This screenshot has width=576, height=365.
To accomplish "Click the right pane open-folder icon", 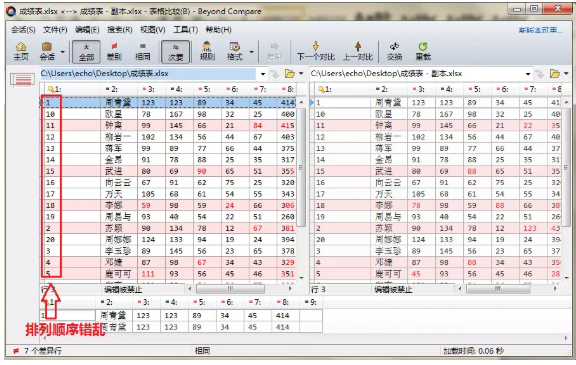I will tap(555, 74).
